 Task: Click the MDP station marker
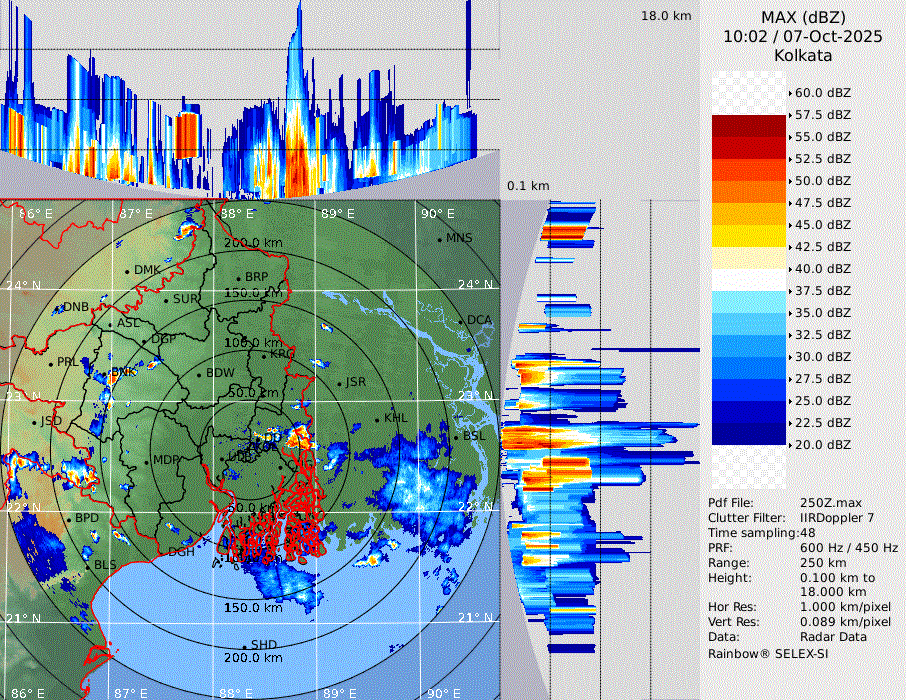[x=147, y=461]
